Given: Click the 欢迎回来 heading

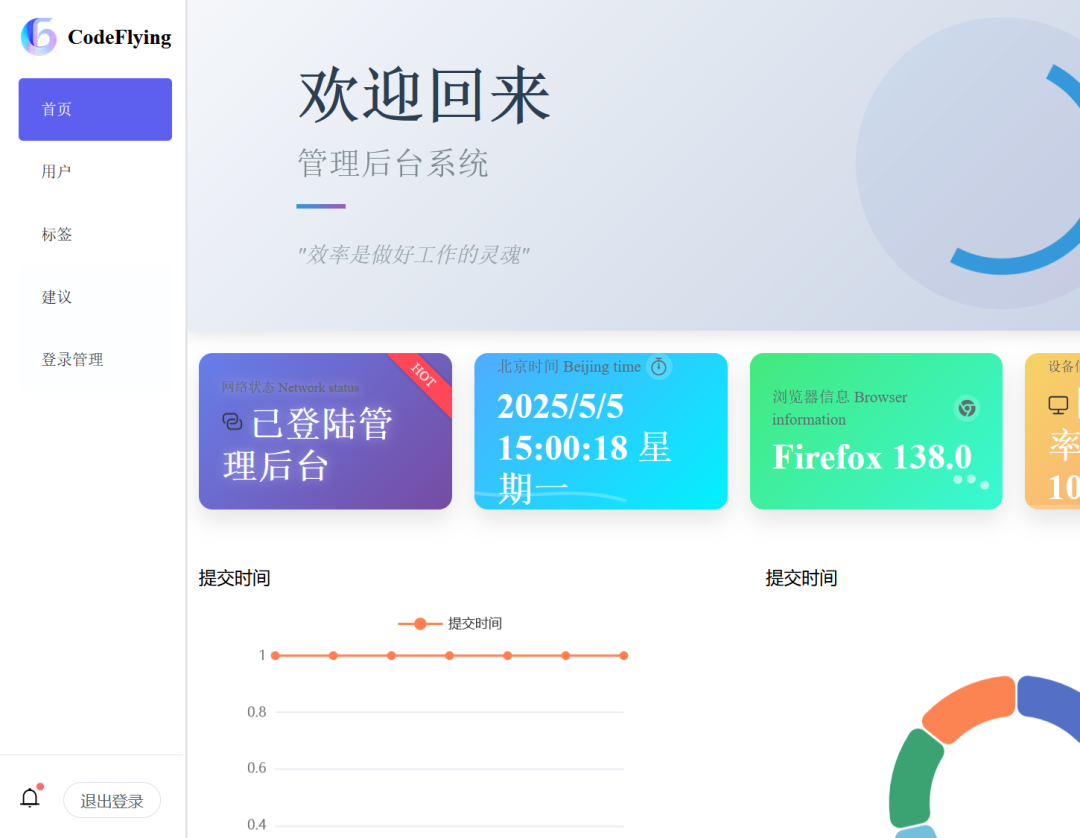Looking at the screenshot, I should (424, 96).
